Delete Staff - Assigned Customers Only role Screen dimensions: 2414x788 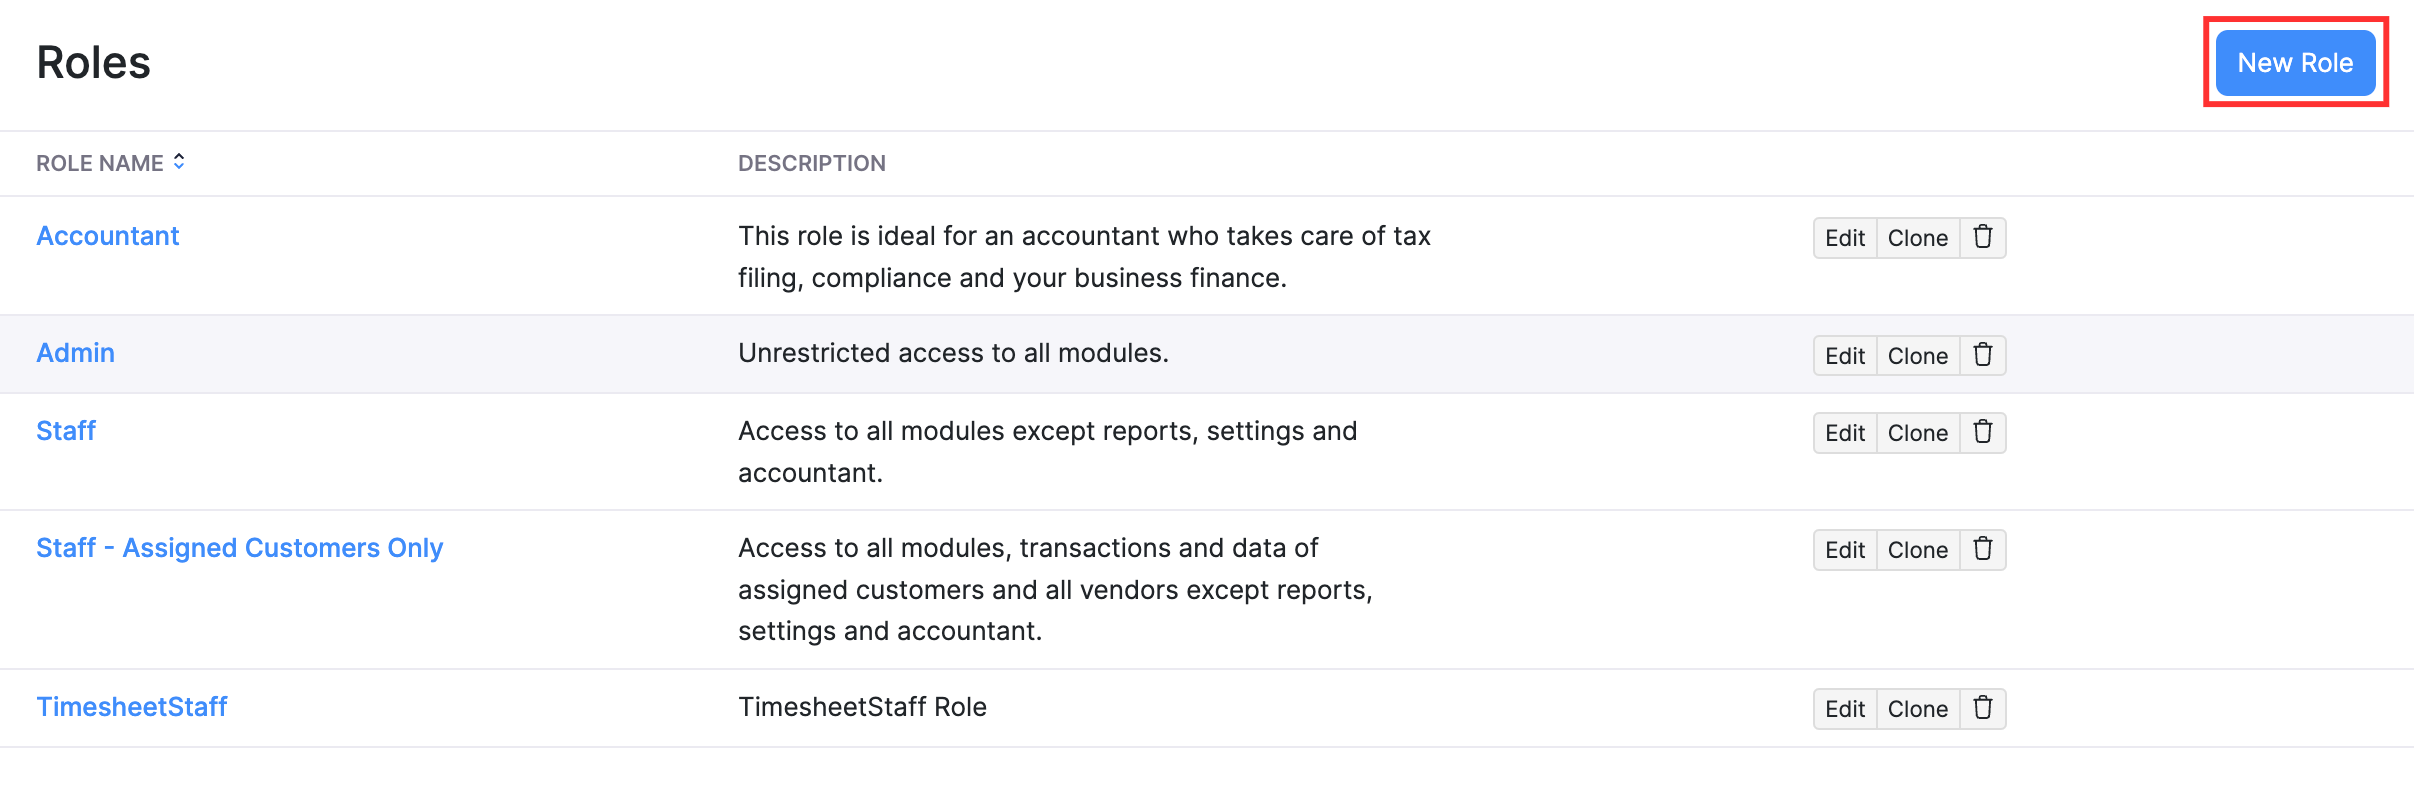pos(1982,550)
